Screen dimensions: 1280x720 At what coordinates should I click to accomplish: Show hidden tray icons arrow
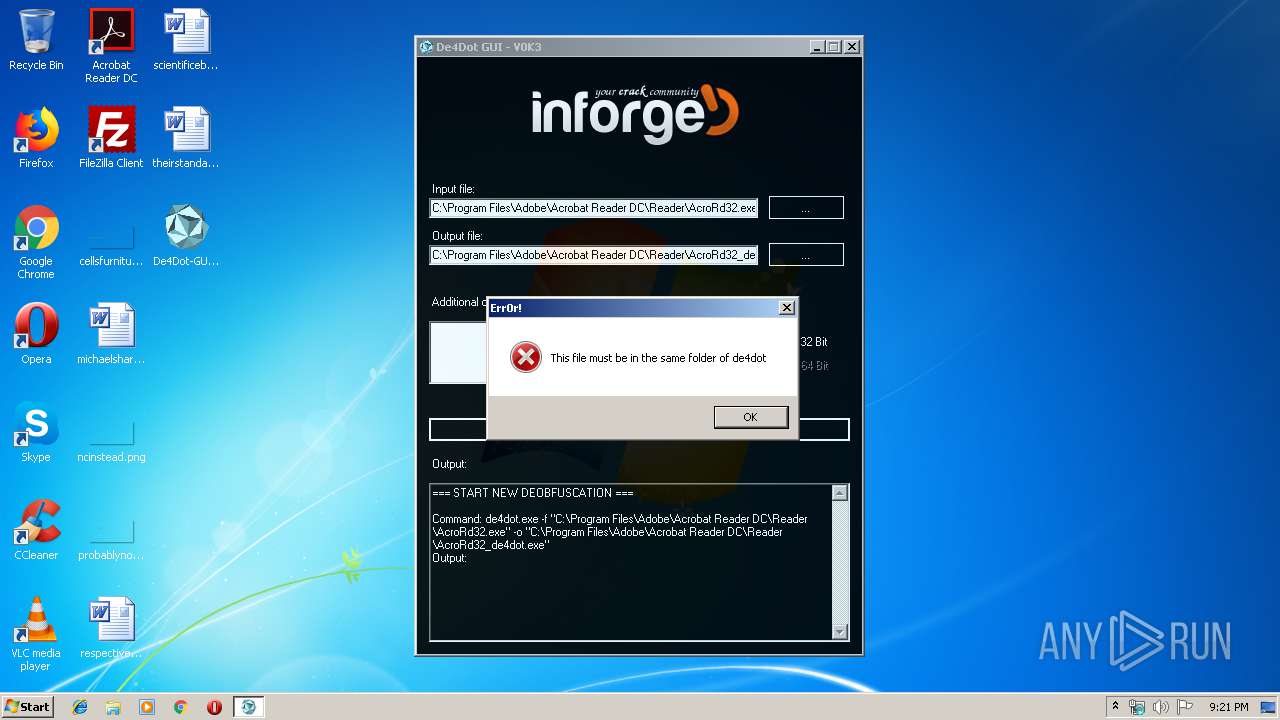click(1115, 707)
